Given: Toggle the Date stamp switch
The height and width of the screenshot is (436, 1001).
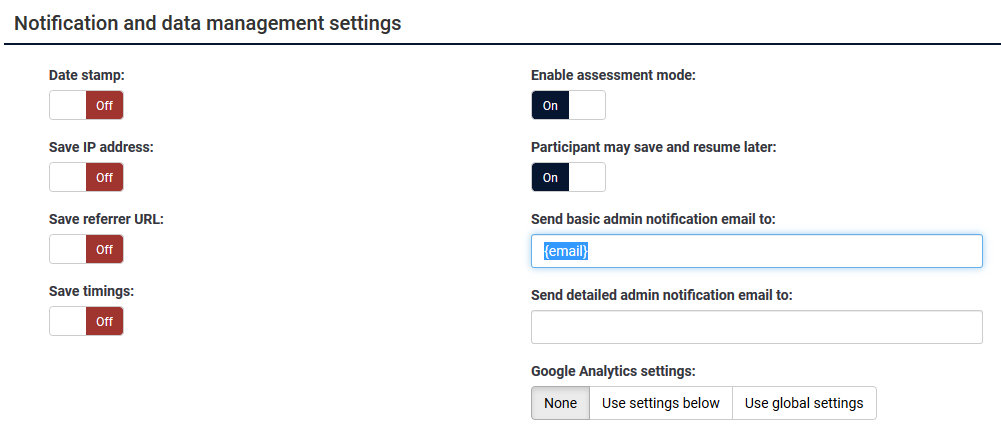Looking at the screenshot, I should (86, 105).
